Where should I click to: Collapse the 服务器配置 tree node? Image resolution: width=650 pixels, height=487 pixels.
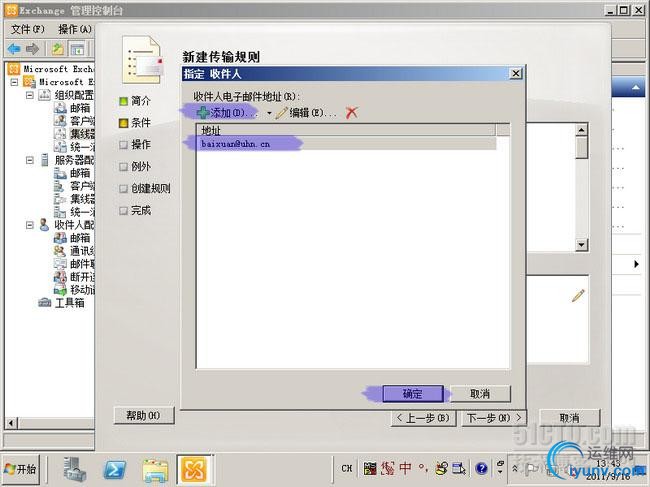tap(30, 160)
